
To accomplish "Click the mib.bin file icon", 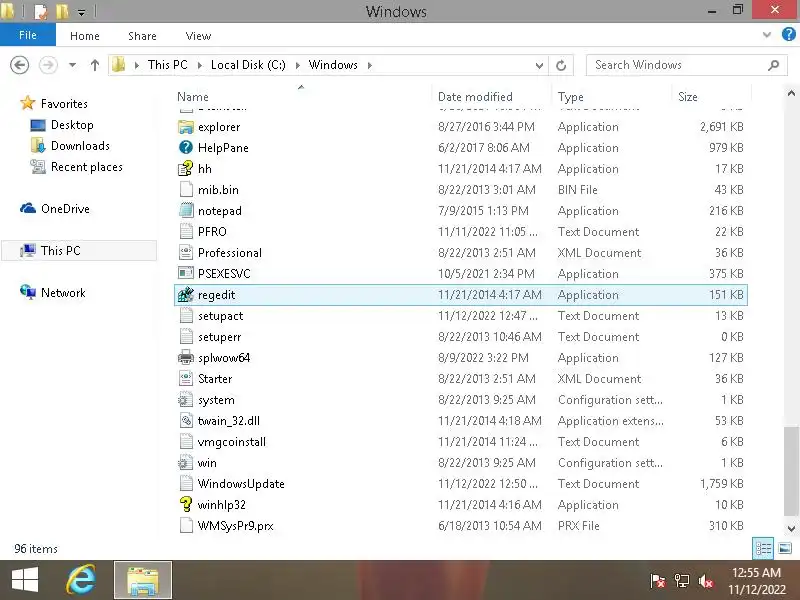I will 186,190.
